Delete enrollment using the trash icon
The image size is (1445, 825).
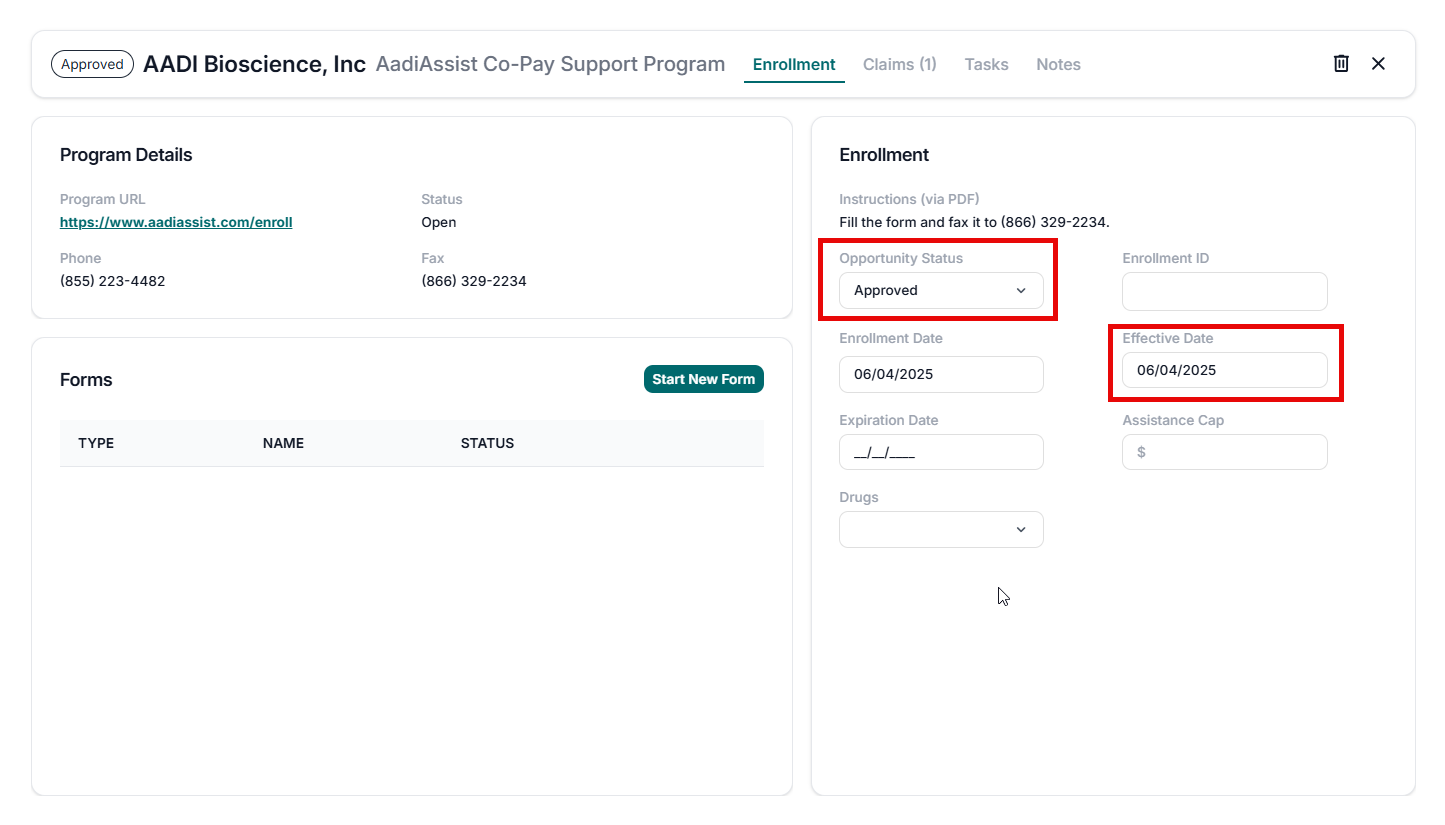pyautogui.click(x=1341, y=64)
